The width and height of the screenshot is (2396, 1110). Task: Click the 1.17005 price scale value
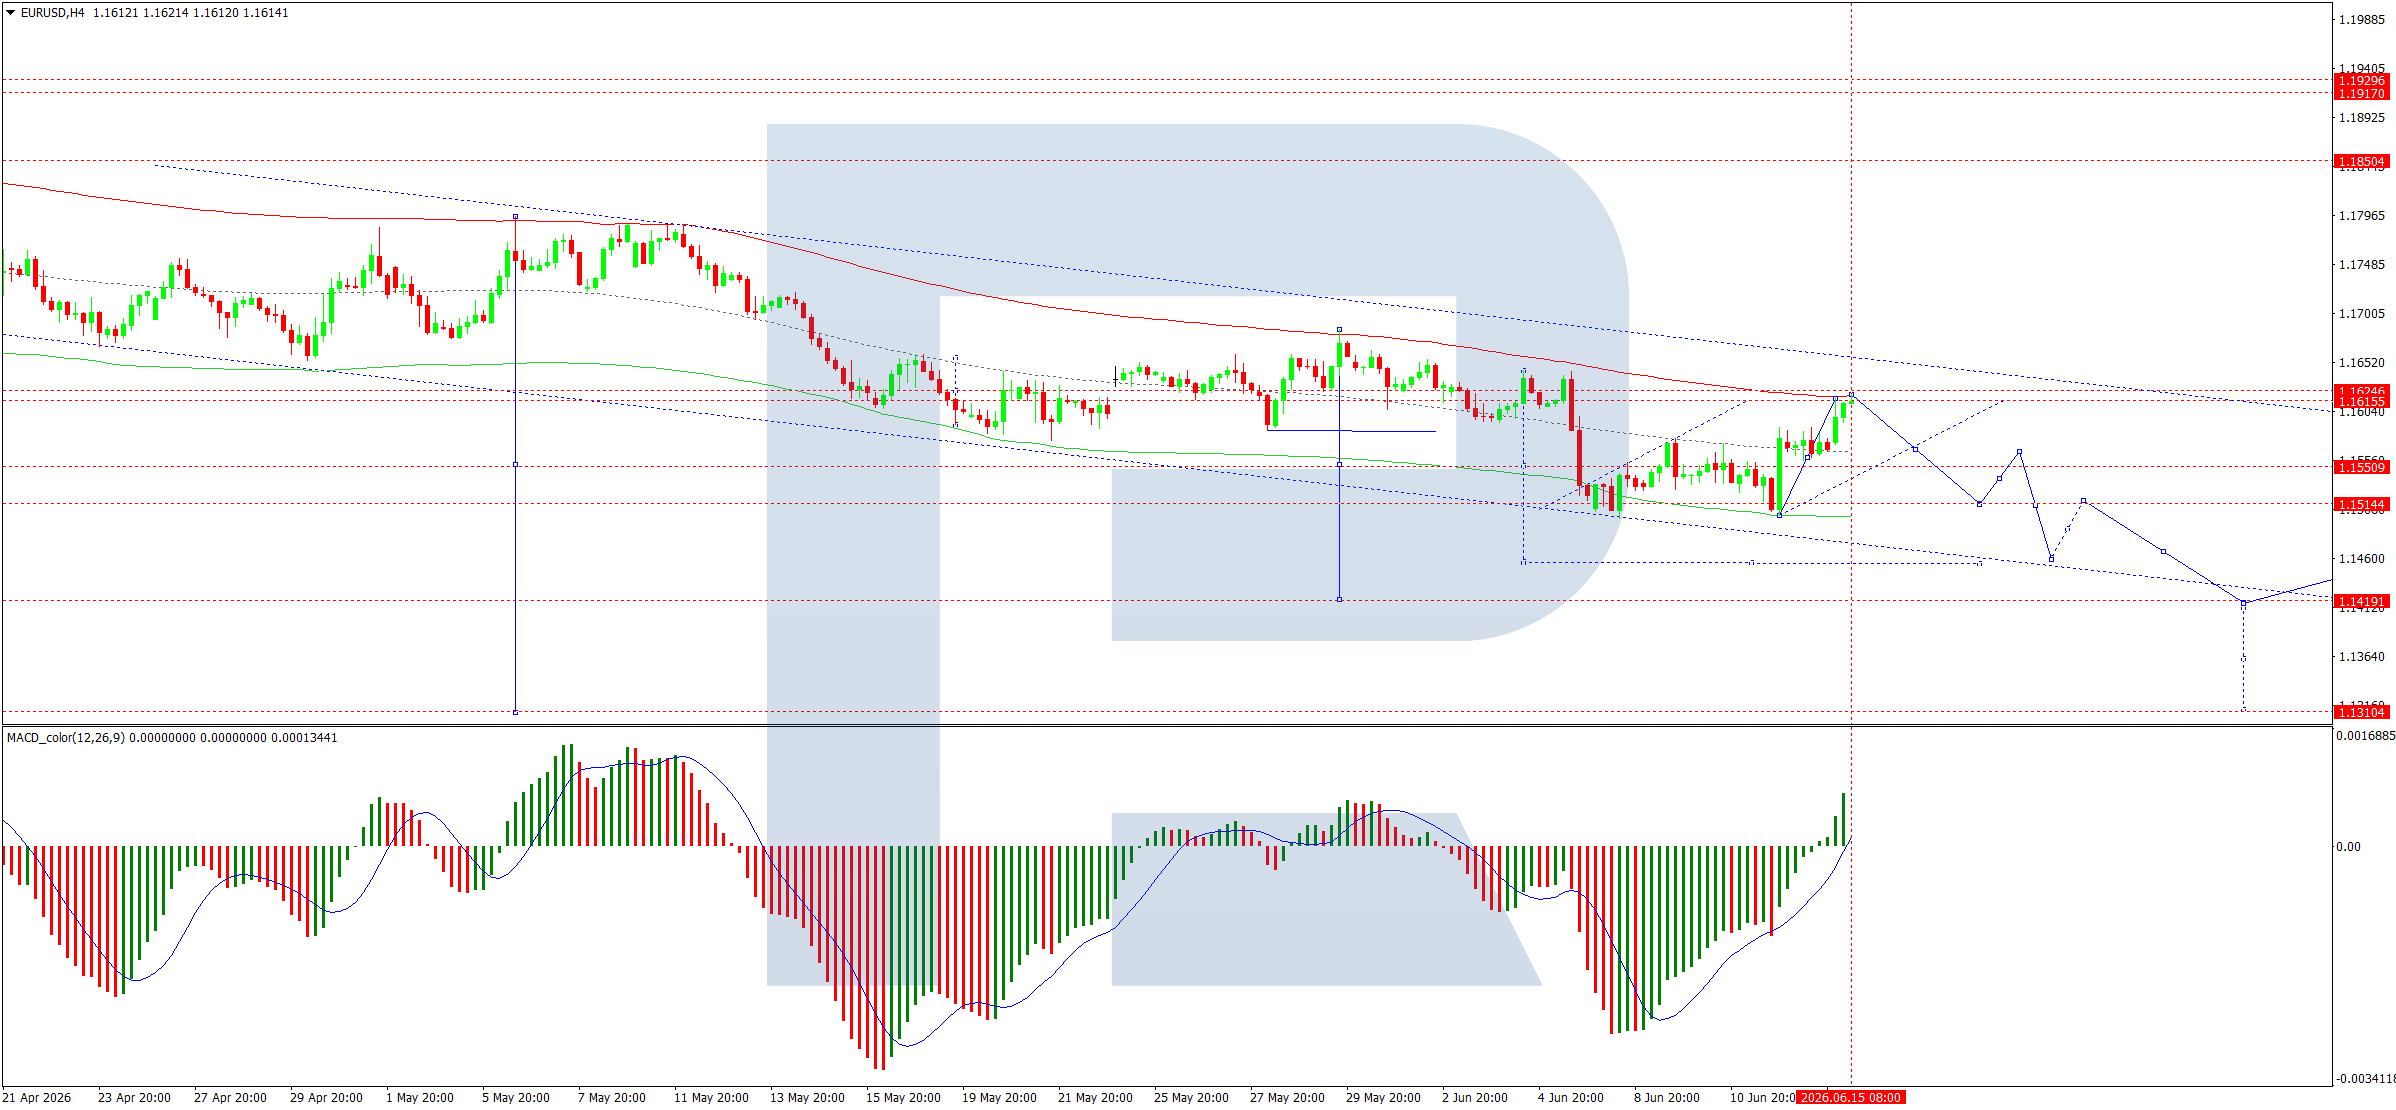click(2361, 314)
